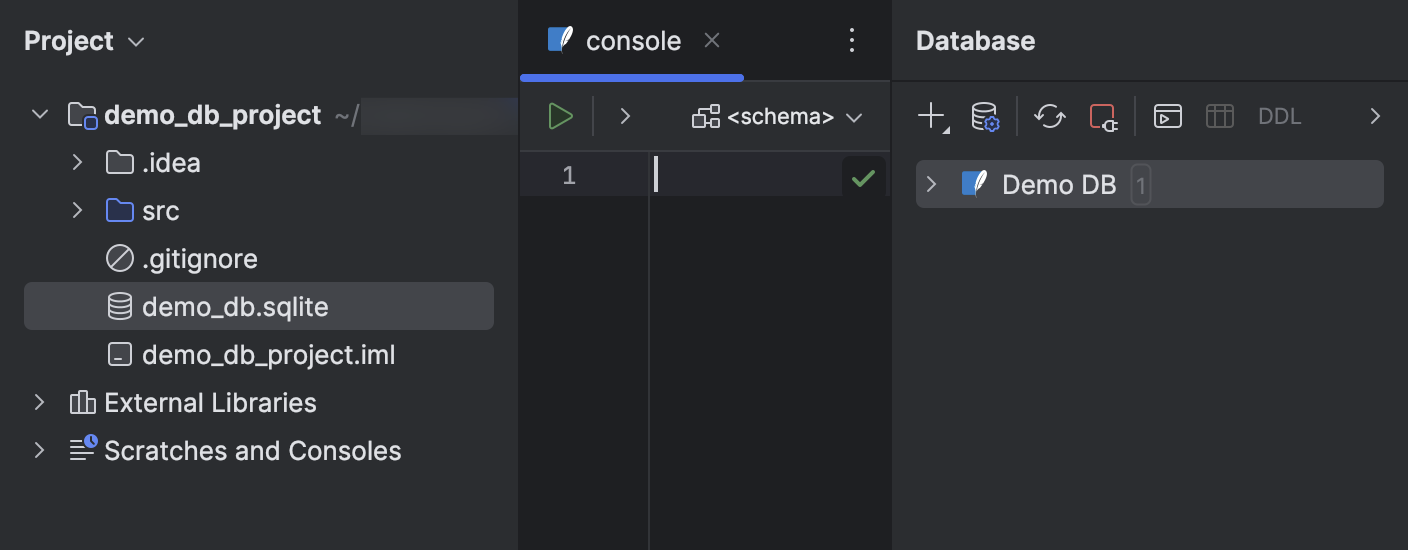The height and width of the screenshot is (550, 1408).
Task: Close the console tab
Action: (x=712, y=41)
